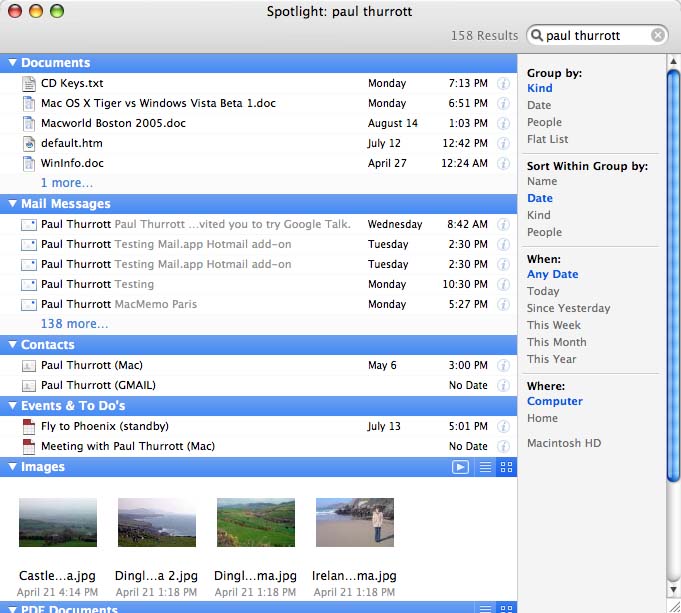This screenshot has height=613, width=681.
Task: Filter results to This Week
Action: [x=554, y=325]
